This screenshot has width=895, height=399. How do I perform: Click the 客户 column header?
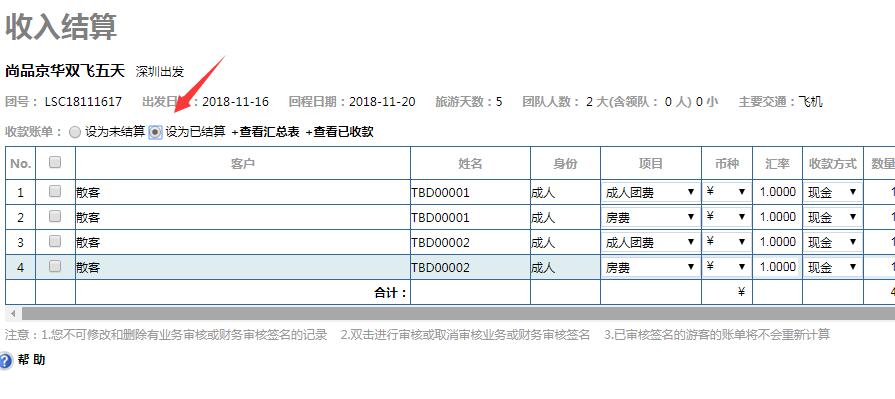click(243, 164)
